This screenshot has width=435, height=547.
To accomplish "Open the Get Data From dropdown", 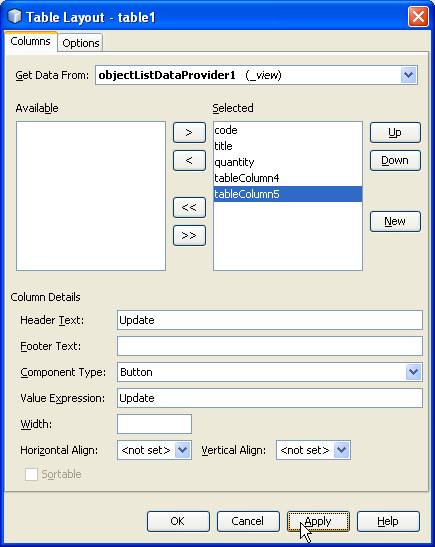I will (408, 75).
